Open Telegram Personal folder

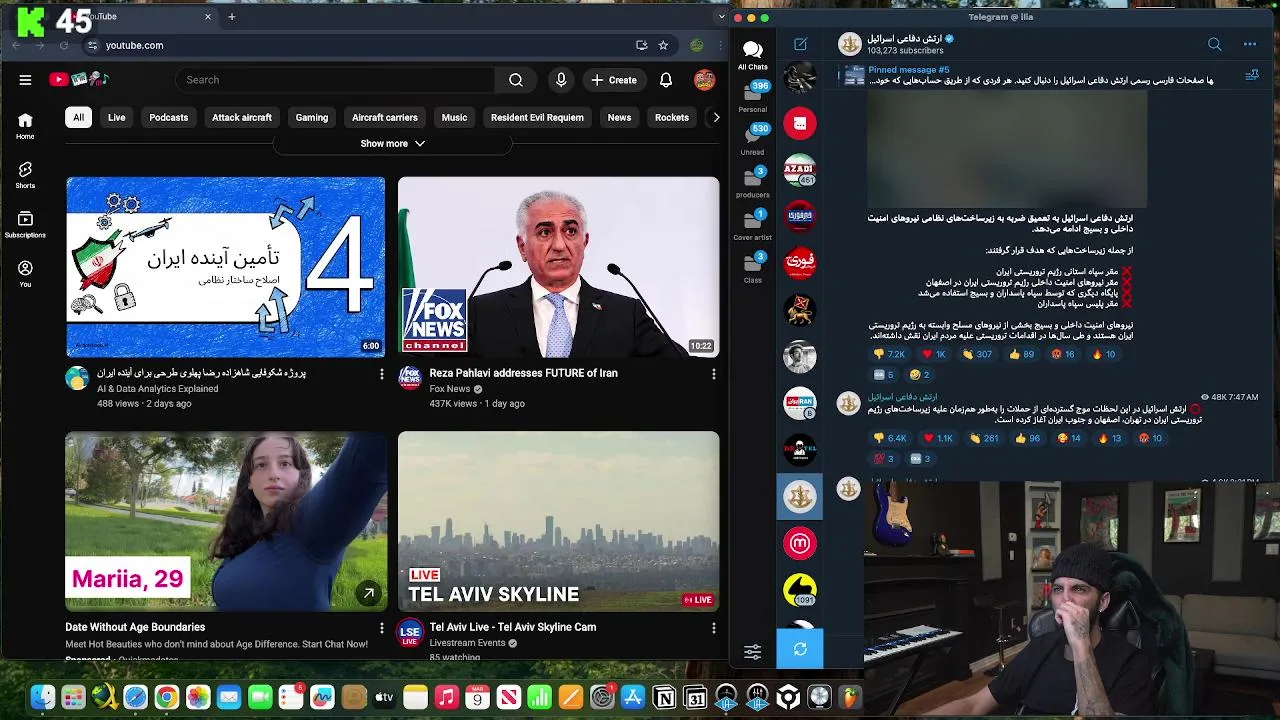(x=753, y=96)
